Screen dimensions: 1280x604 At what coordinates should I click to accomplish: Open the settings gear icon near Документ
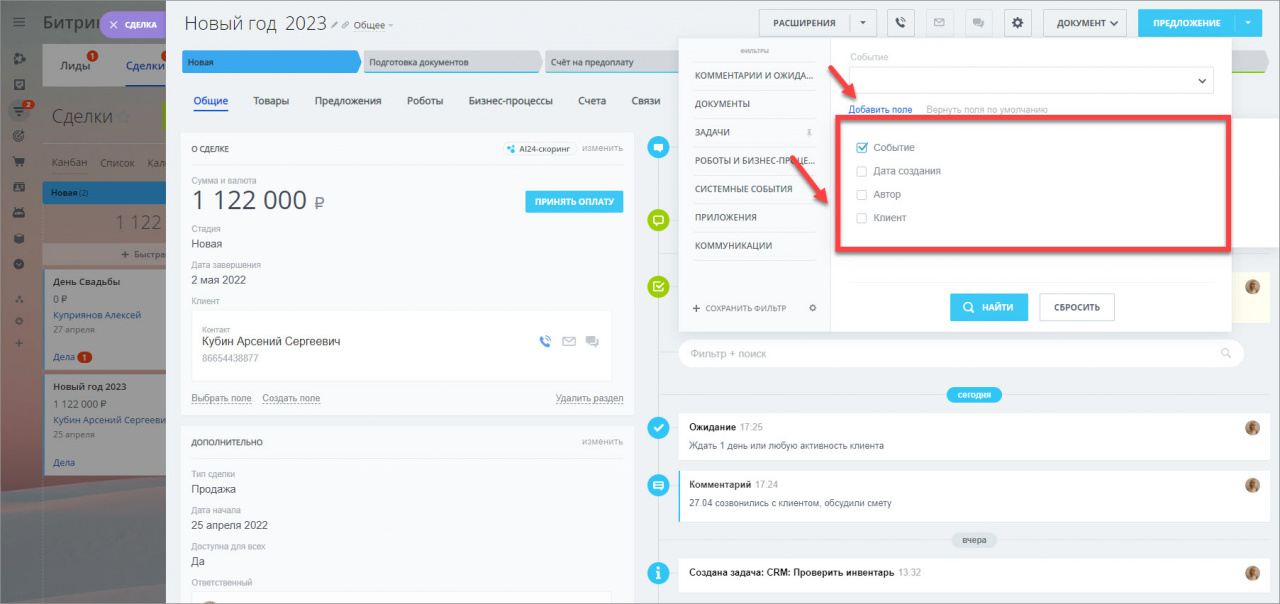click(1018, 23)
